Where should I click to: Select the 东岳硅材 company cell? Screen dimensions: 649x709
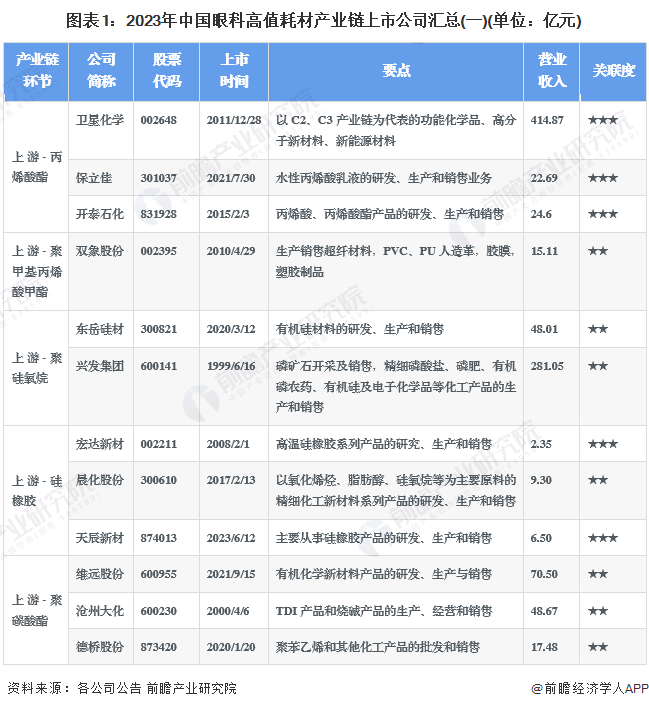(x=99, y=329)
